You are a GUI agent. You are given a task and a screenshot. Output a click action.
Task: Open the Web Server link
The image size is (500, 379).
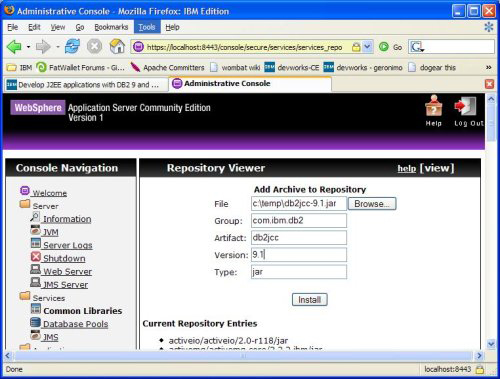[x=67, y=271]
